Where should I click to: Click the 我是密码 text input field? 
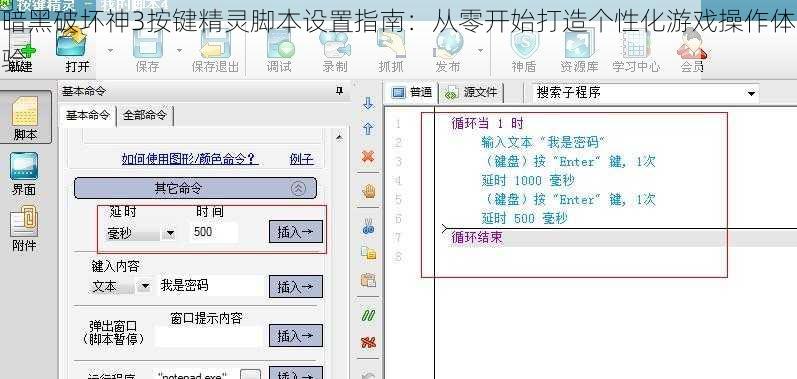(211, 286)
